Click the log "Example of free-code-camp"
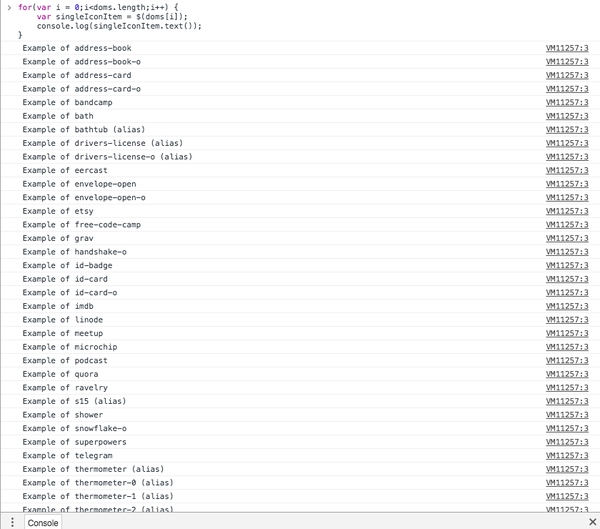Viewport: 600px width, 529px height. [82, 225]
